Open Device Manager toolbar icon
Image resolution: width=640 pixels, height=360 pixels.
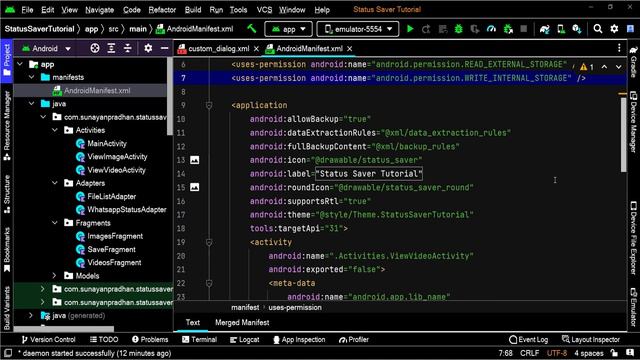coord(561,29)
